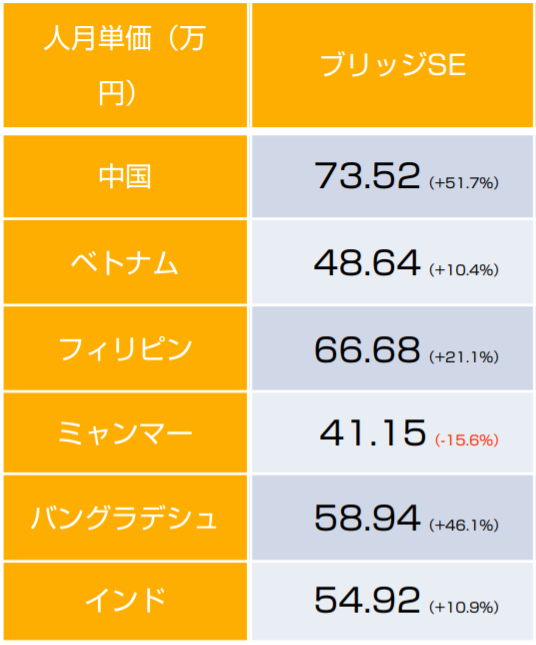Click the ブリッジSE column header
This screenshot has width=536, height=645.
392,65
